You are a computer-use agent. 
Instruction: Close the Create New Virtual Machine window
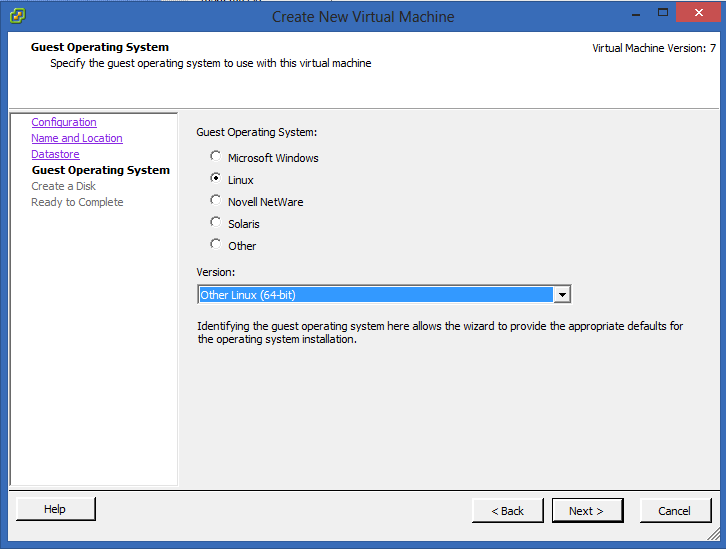point(699,13)
